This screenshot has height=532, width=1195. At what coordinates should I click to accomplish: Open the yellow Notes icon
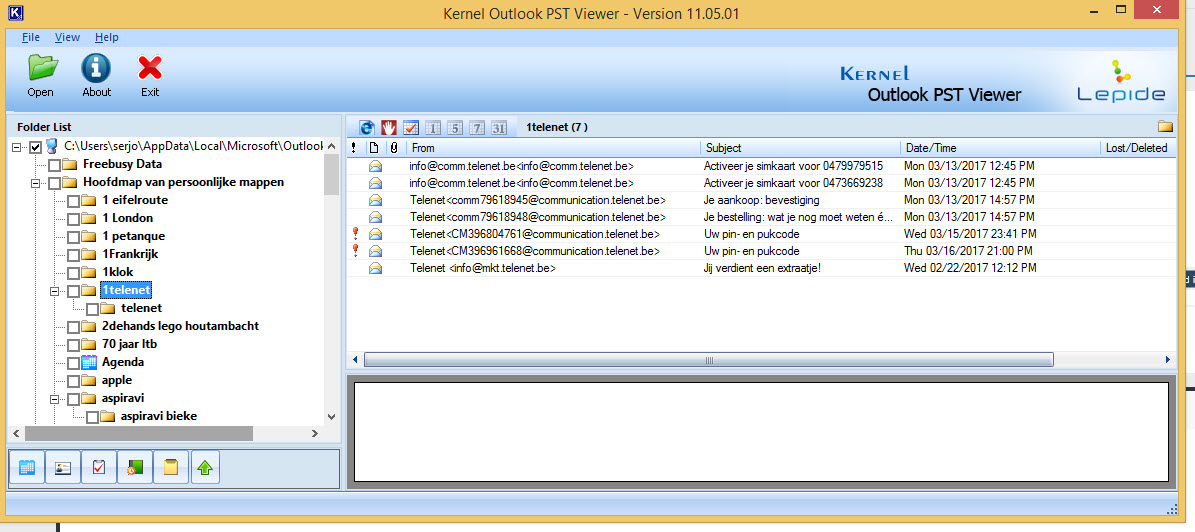tap(170, 467)
